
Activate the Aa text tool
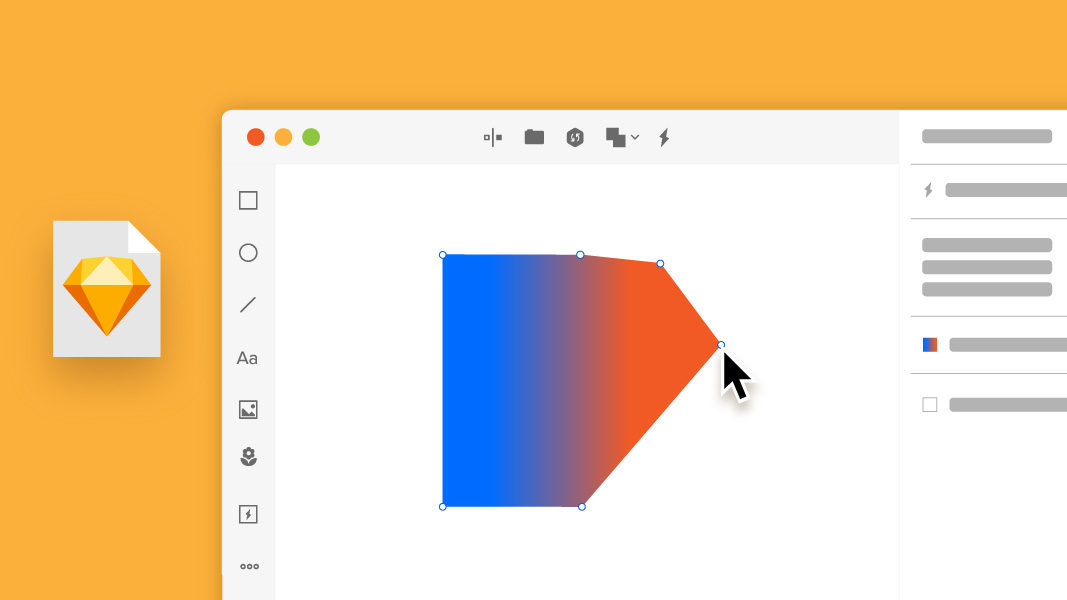247,358
